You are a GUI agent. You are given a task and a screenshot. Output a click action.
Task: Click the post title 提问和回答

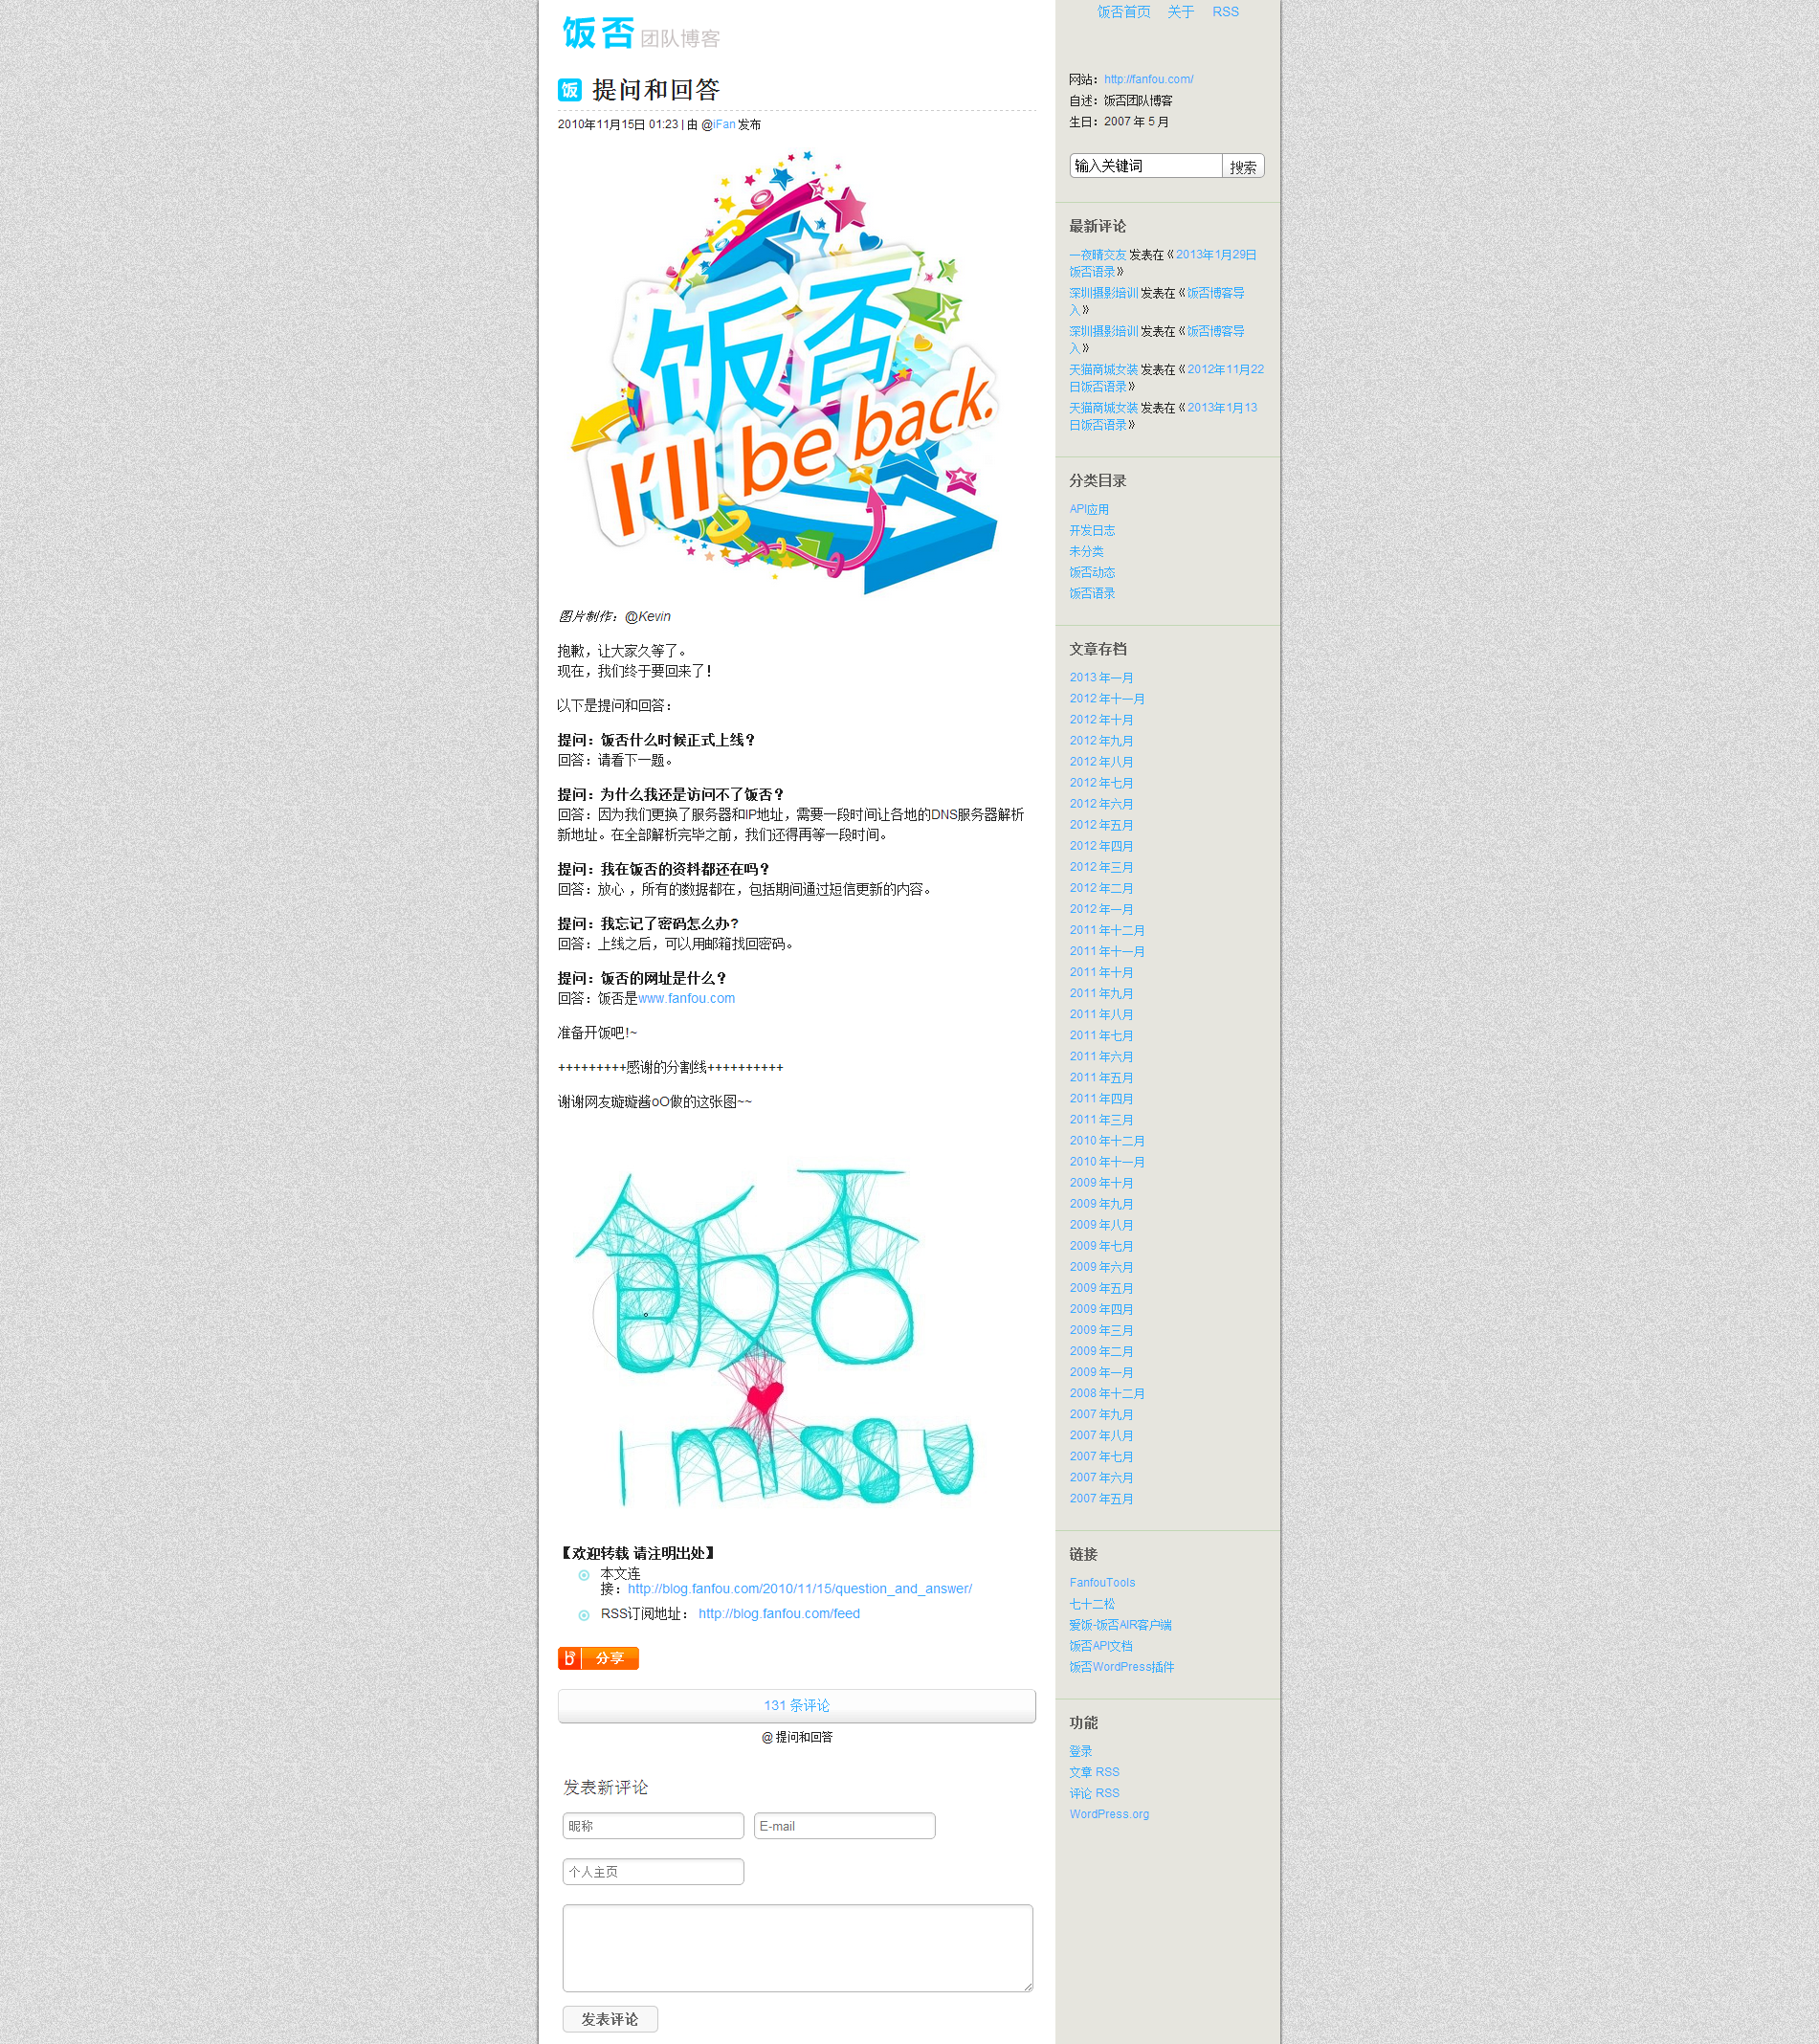[x=656, y=90]
